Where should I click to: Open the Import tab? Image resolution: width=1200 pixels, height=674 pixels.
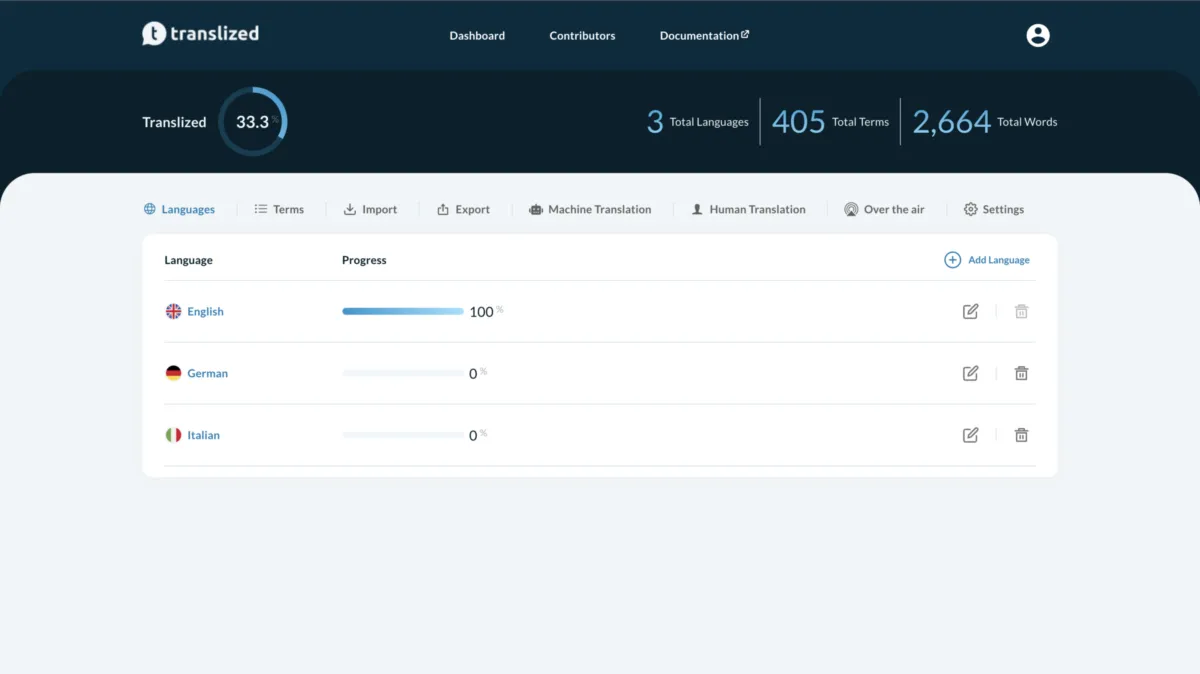(x=370, y=209)
